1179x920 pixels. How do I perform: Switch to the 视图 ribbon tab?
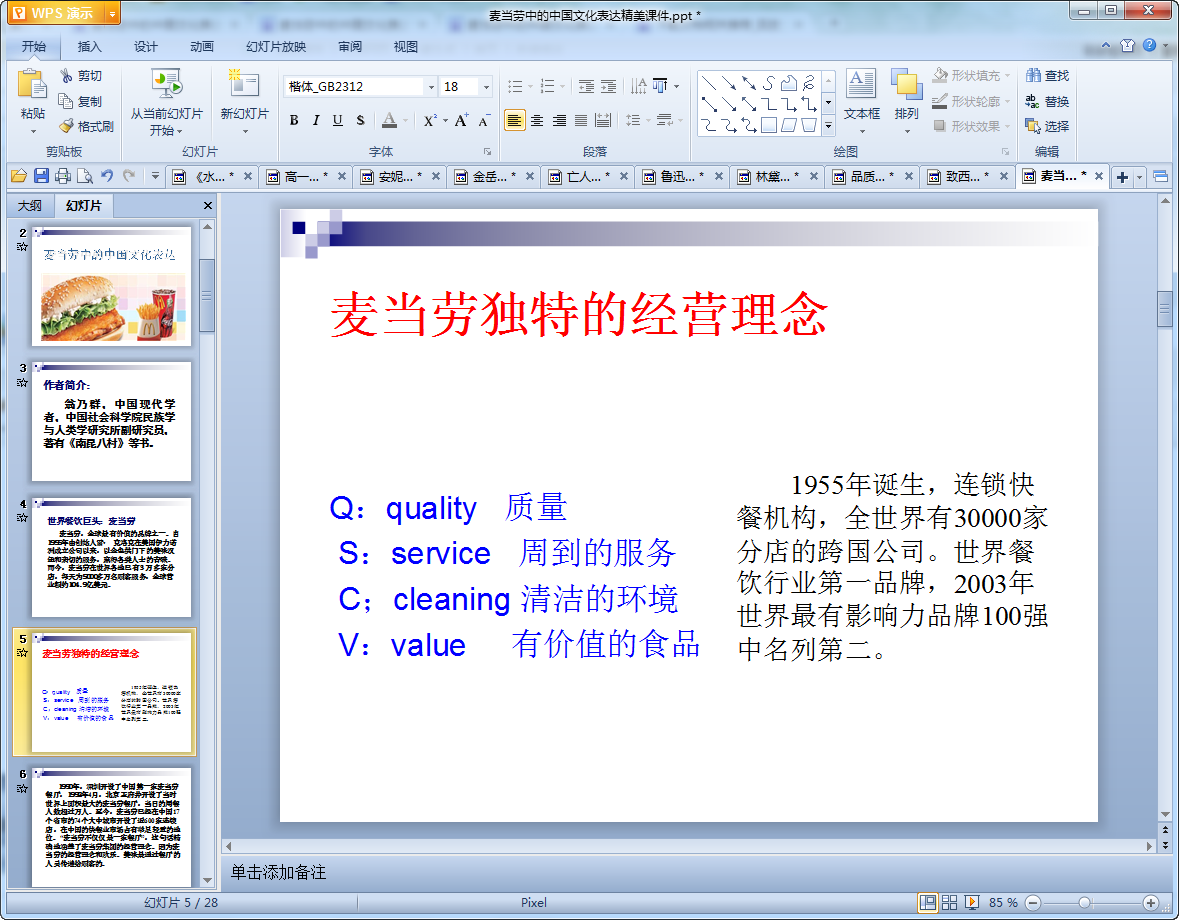tap(405, 47)
